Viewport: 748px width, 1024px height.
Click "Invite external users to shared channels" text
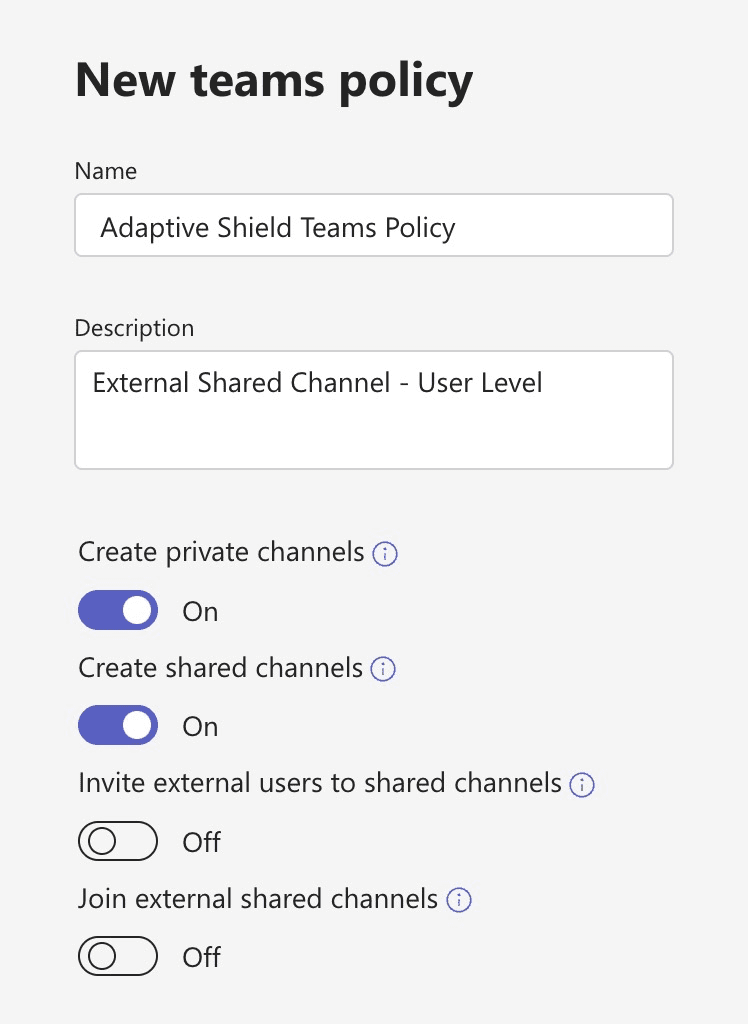tap(320, 783)
